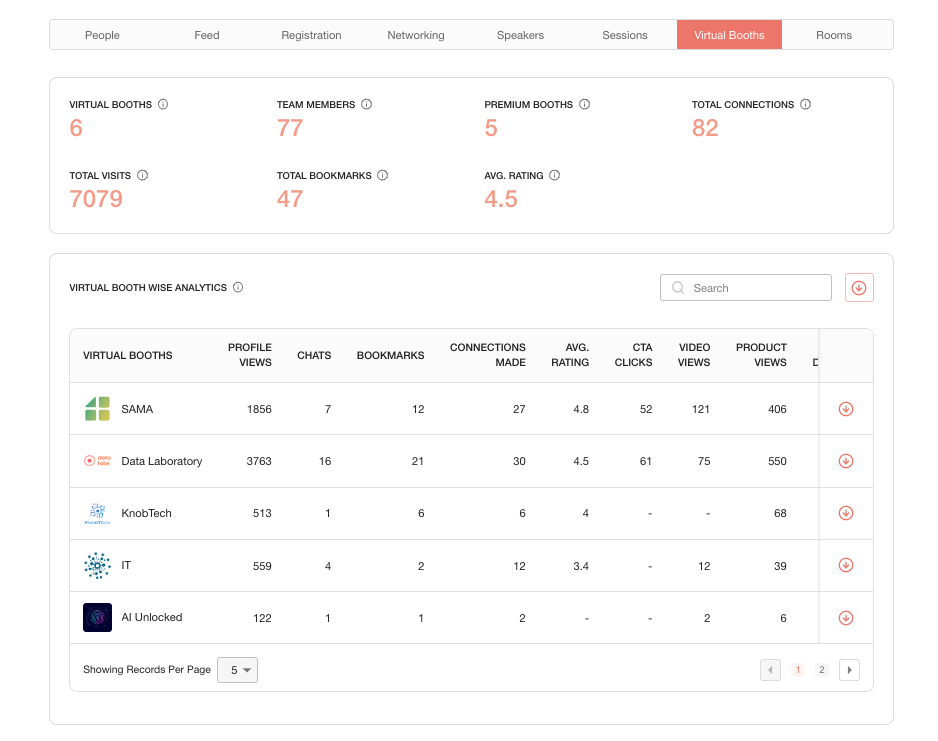This screenshot has width=938, height=741.
Task: Click the Team Members value 77
Action: tap(290, 128)
